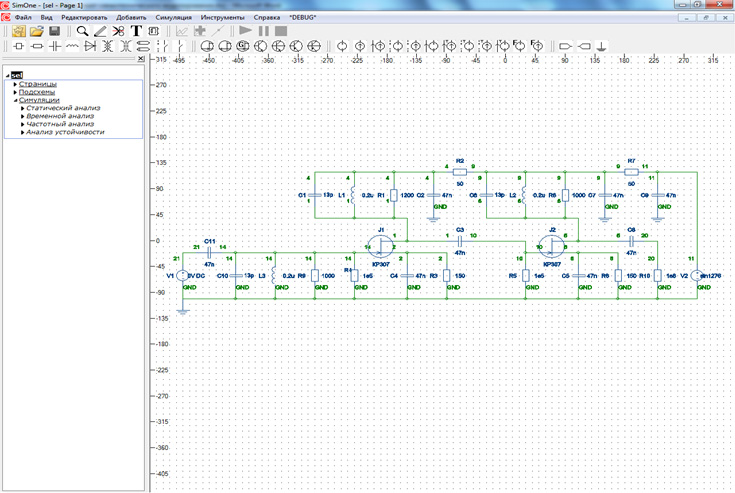Open a file with the folder icon
735x493 pixels.
[37, 31]
